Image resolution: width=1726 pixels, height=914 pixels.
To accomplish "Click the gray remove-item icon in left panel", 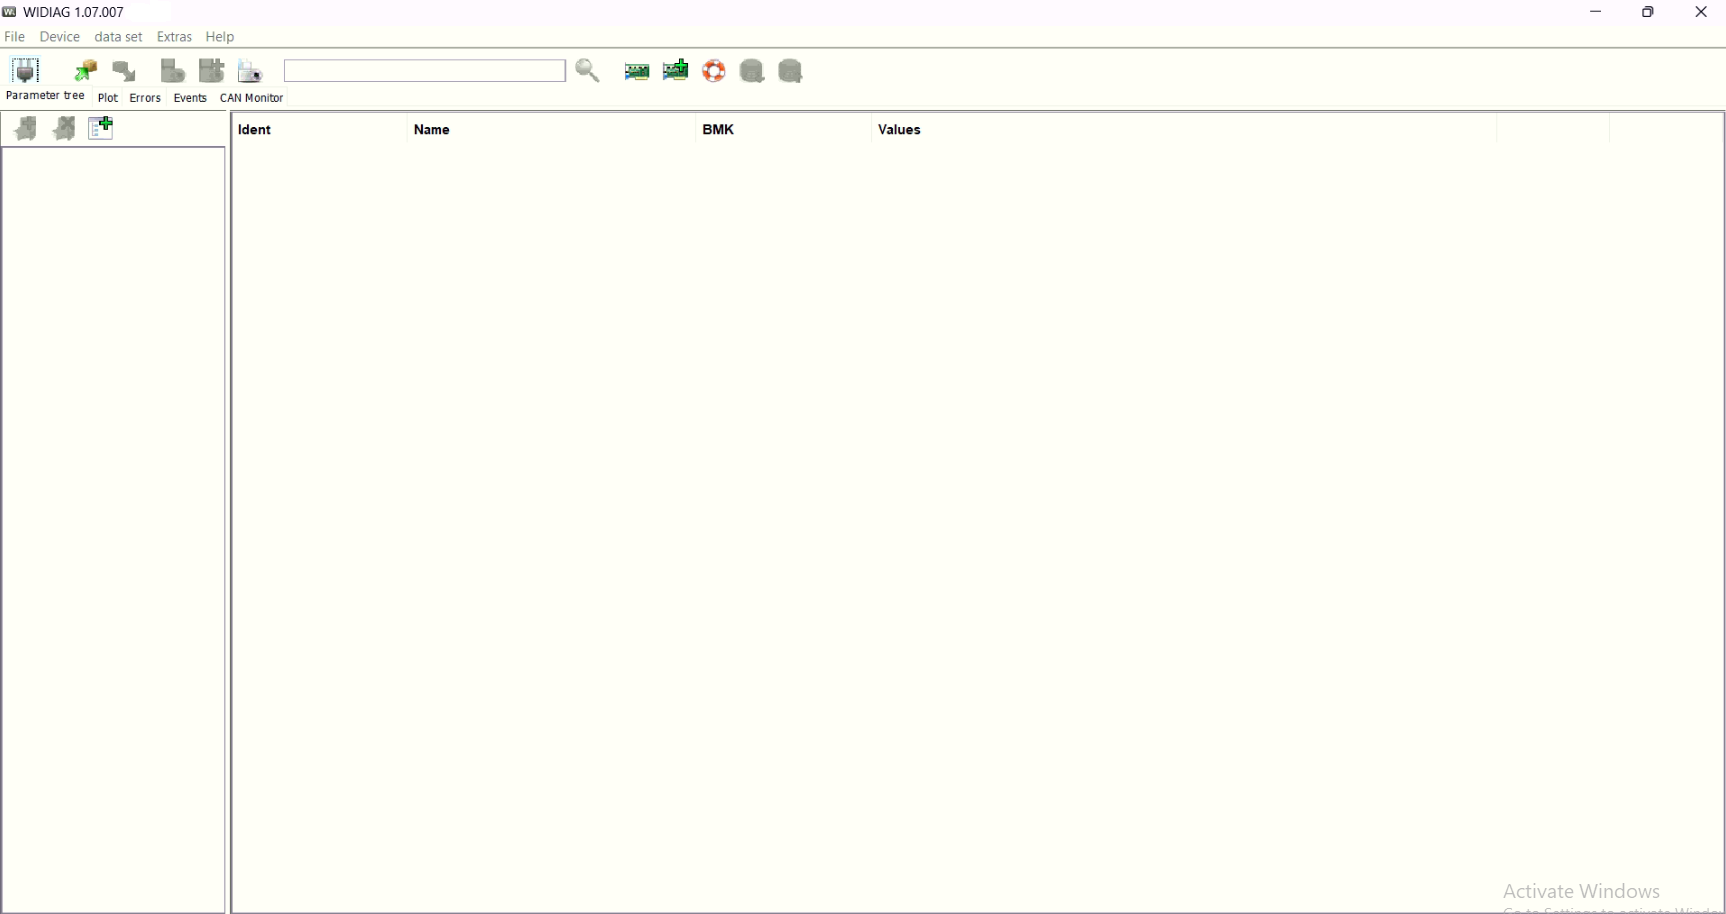I will pos(64,129).
